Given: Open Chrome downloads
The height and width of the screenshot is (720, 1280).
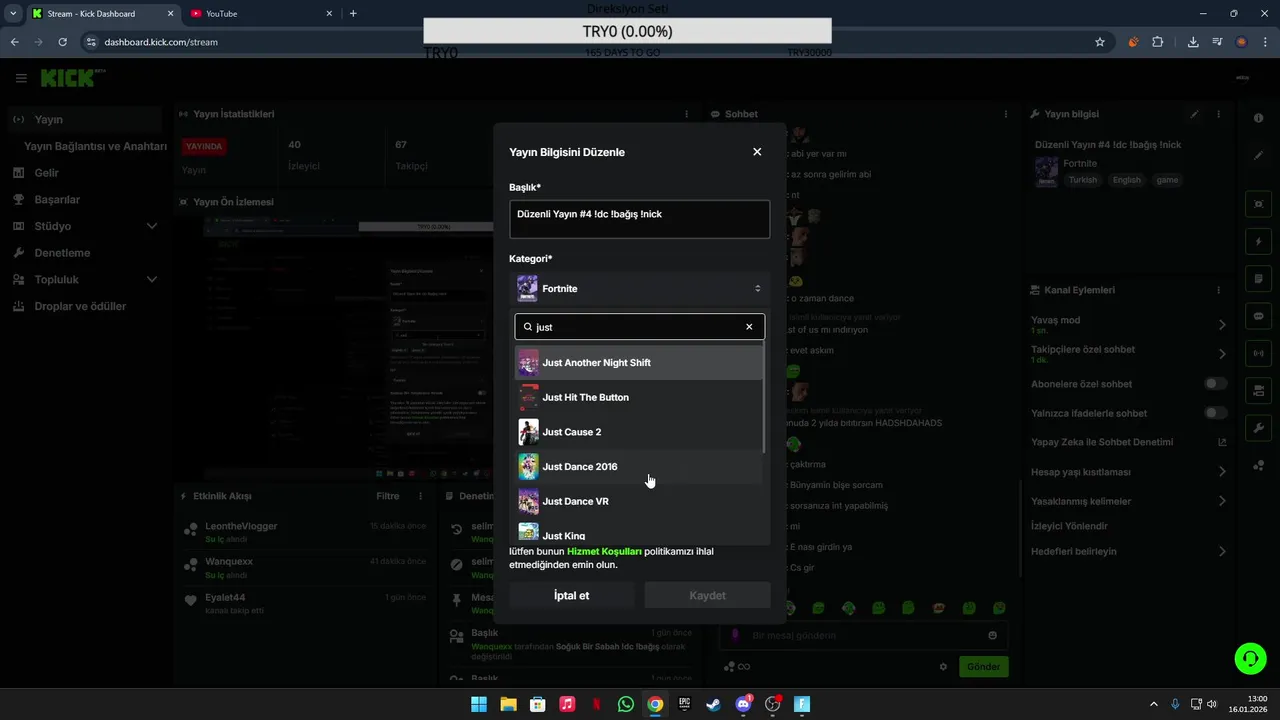Looking at the screenshot, I should [x=1193, y=42].
